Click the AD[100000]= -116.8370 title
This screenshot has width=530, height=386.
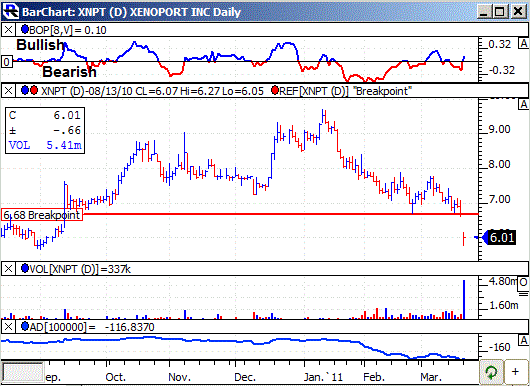click(92, 327)
